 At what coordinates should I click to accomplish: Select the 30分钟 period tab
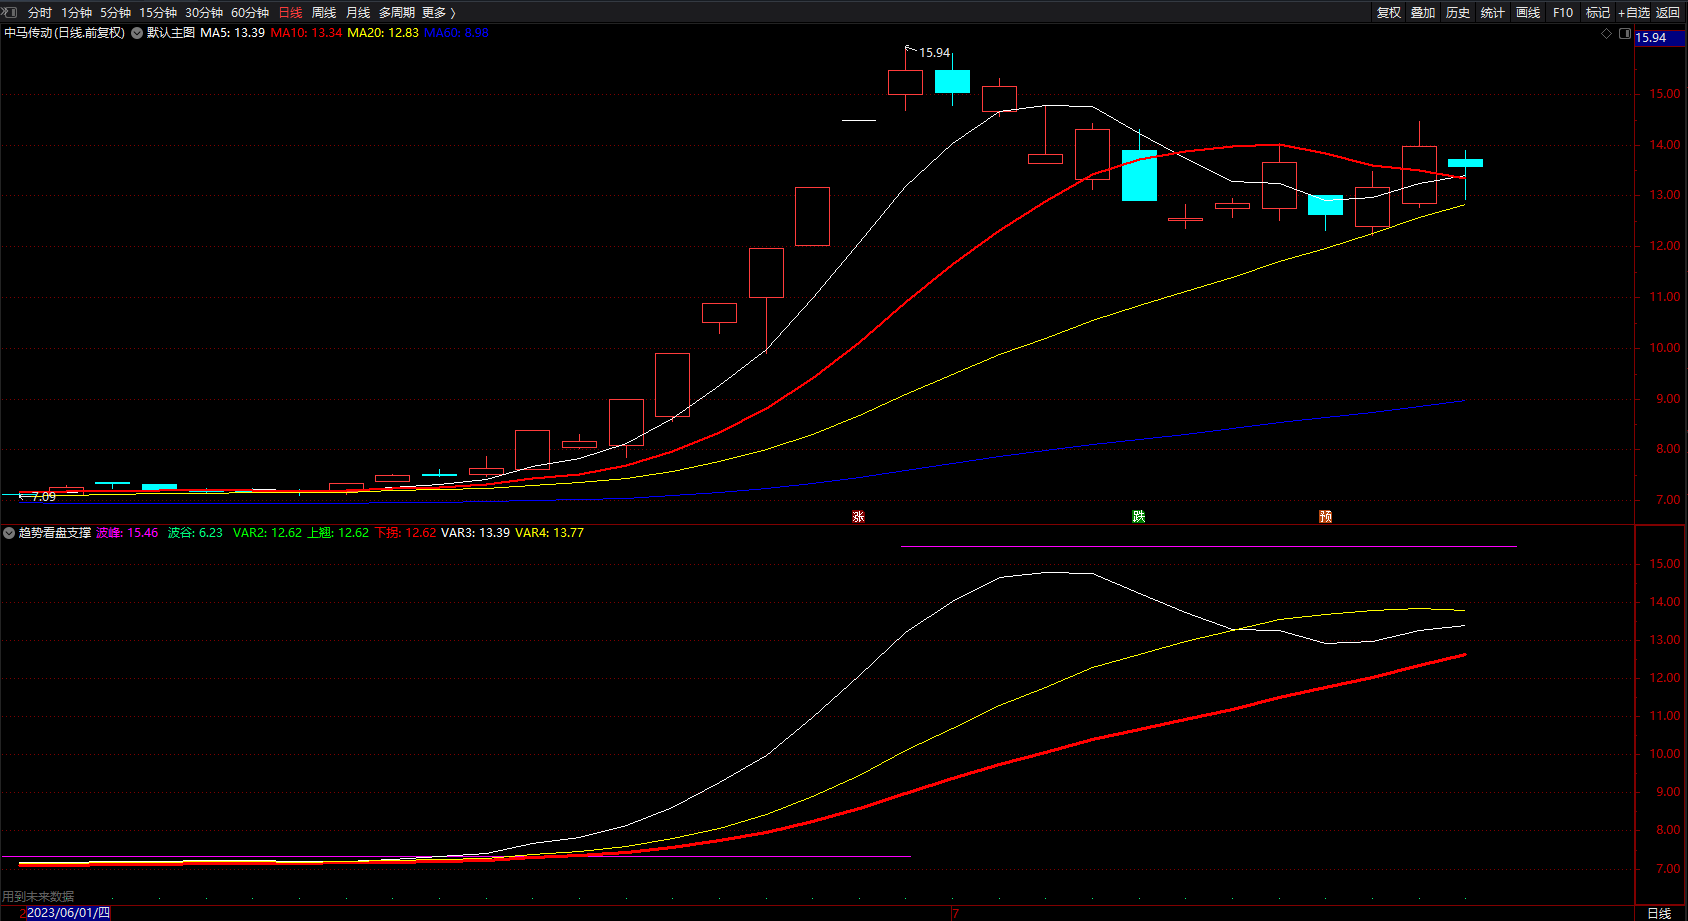point(204,13)
